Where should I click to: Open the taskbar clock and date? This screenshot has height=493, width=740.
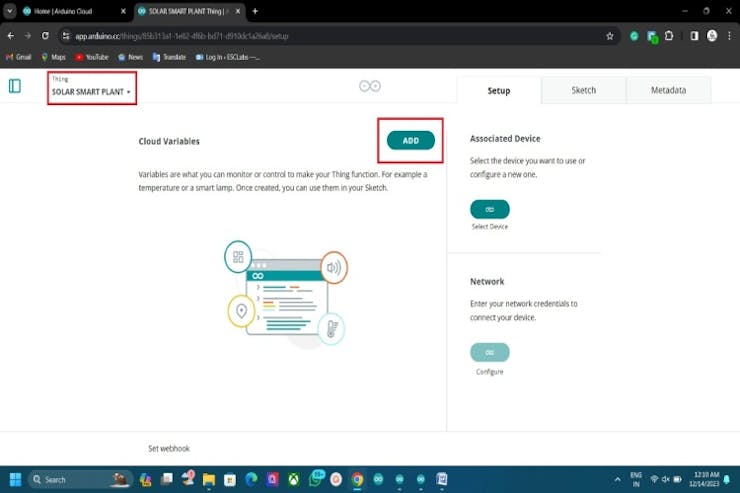coord(704,479)
